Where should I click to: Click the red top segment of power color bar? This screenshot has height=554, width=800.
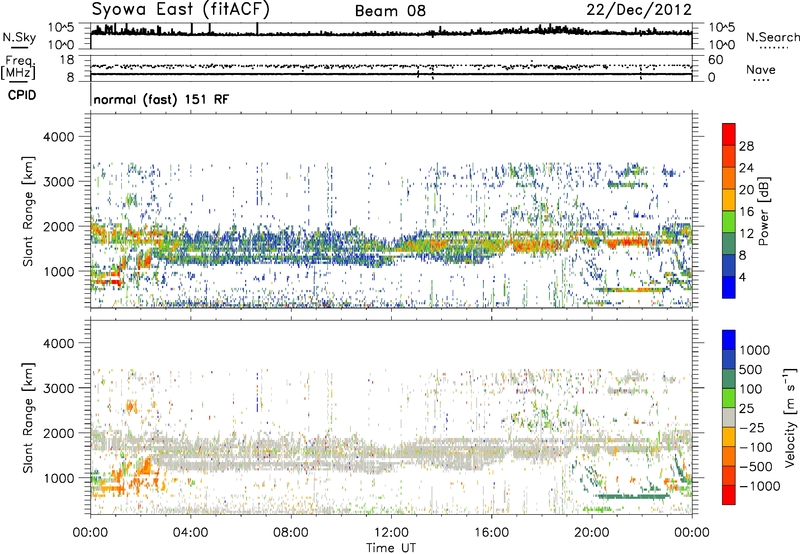coord(729,134)
